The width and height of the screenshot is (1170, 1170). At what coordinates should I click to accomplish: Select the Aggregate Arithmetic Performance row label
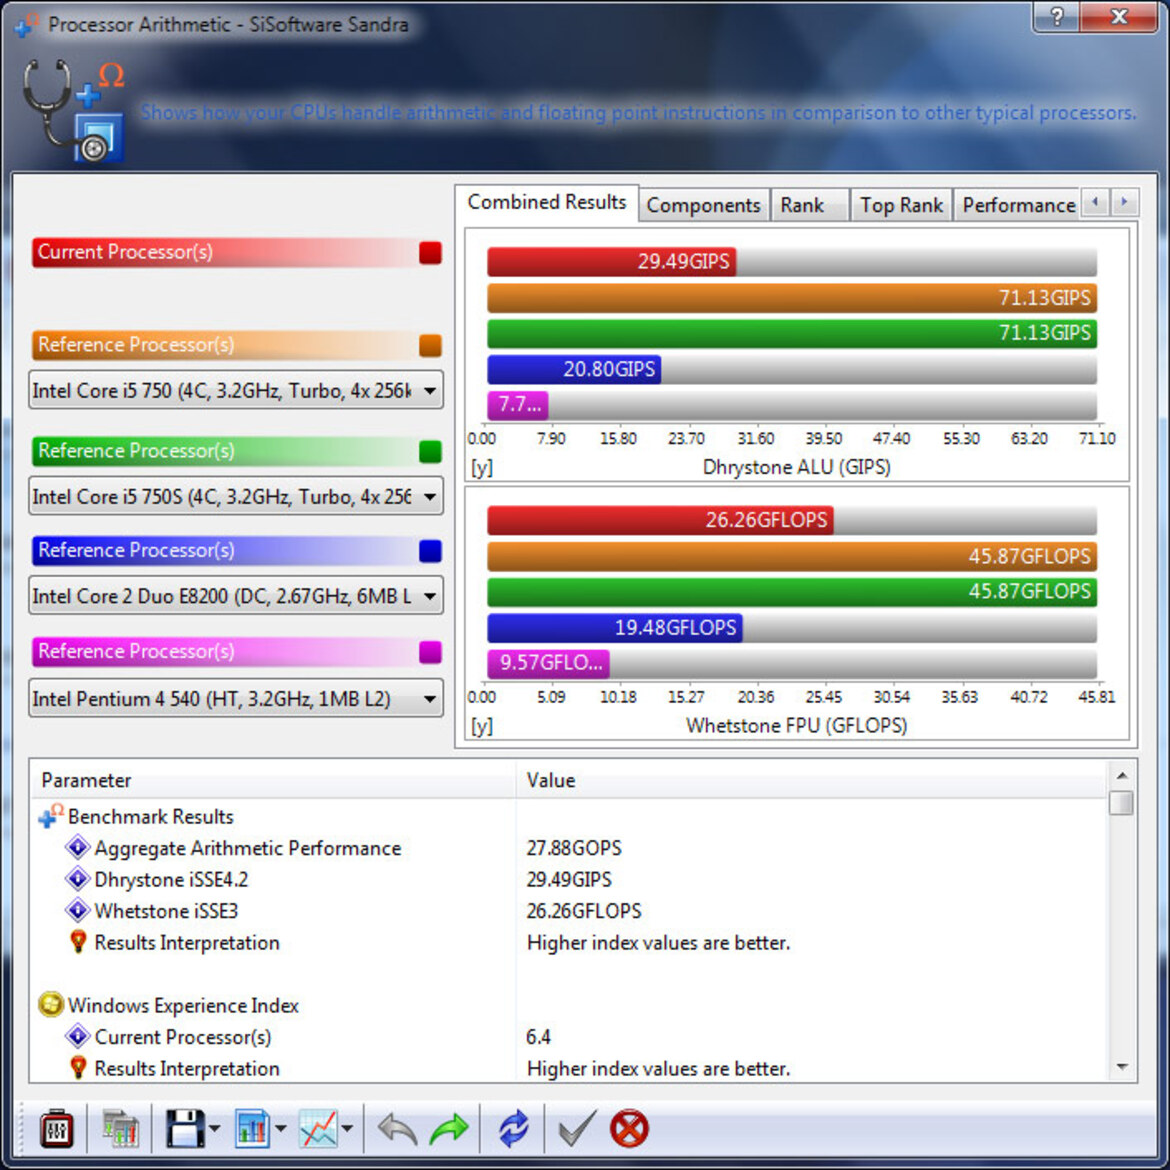pos(248,848)
